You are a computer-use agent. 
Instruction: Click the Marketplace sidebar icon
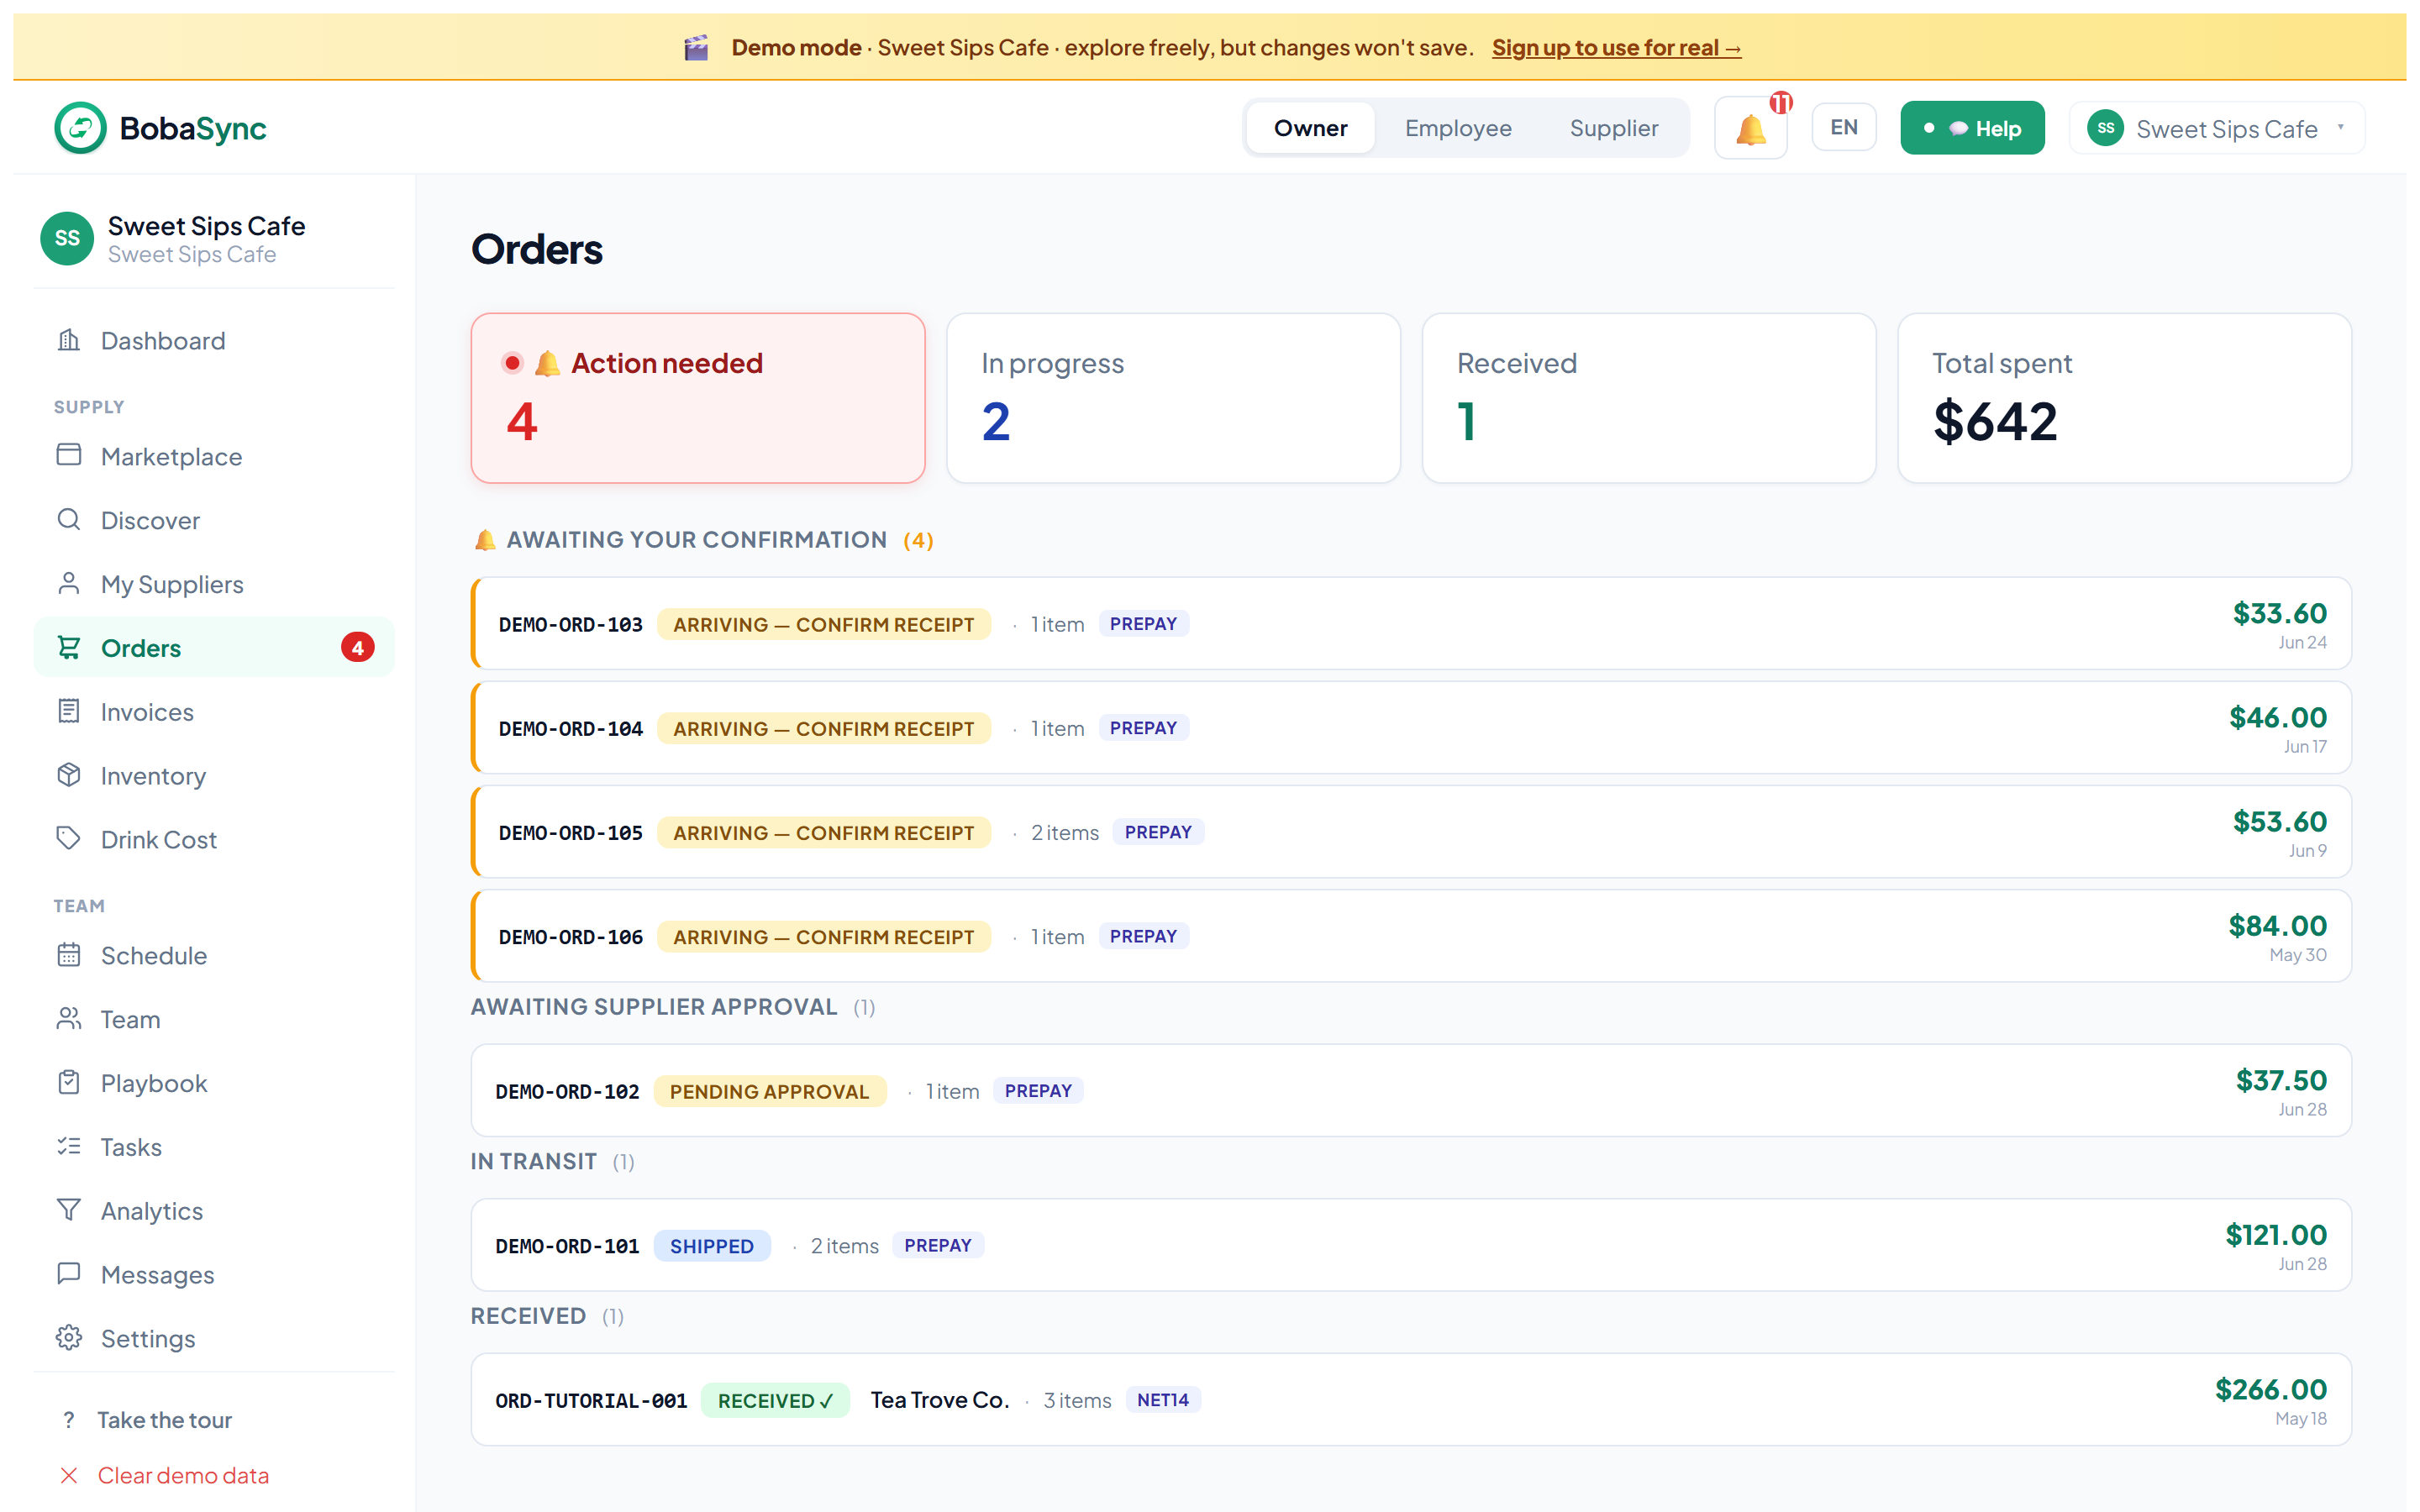click(x=68, y=456)
